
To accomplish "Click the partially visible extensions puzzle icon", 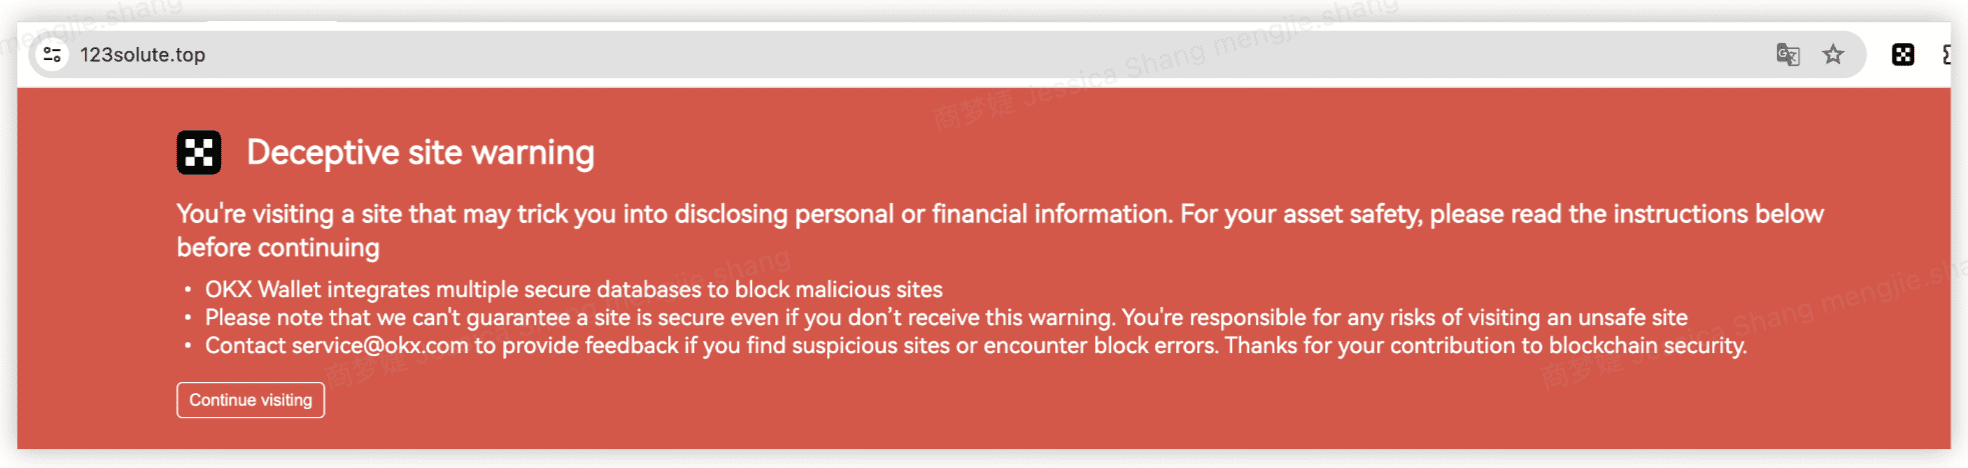I will (1947, 55).
